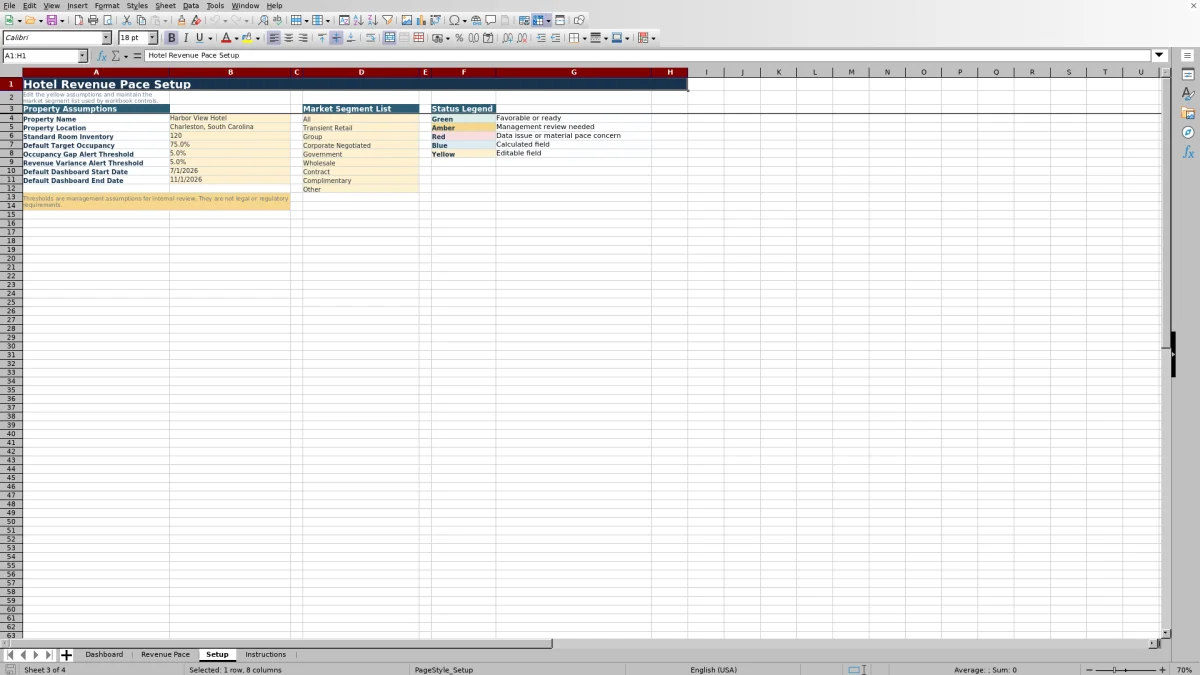Insert a special character Omega icon
The image size is (1200, 675).
(454, 20)
